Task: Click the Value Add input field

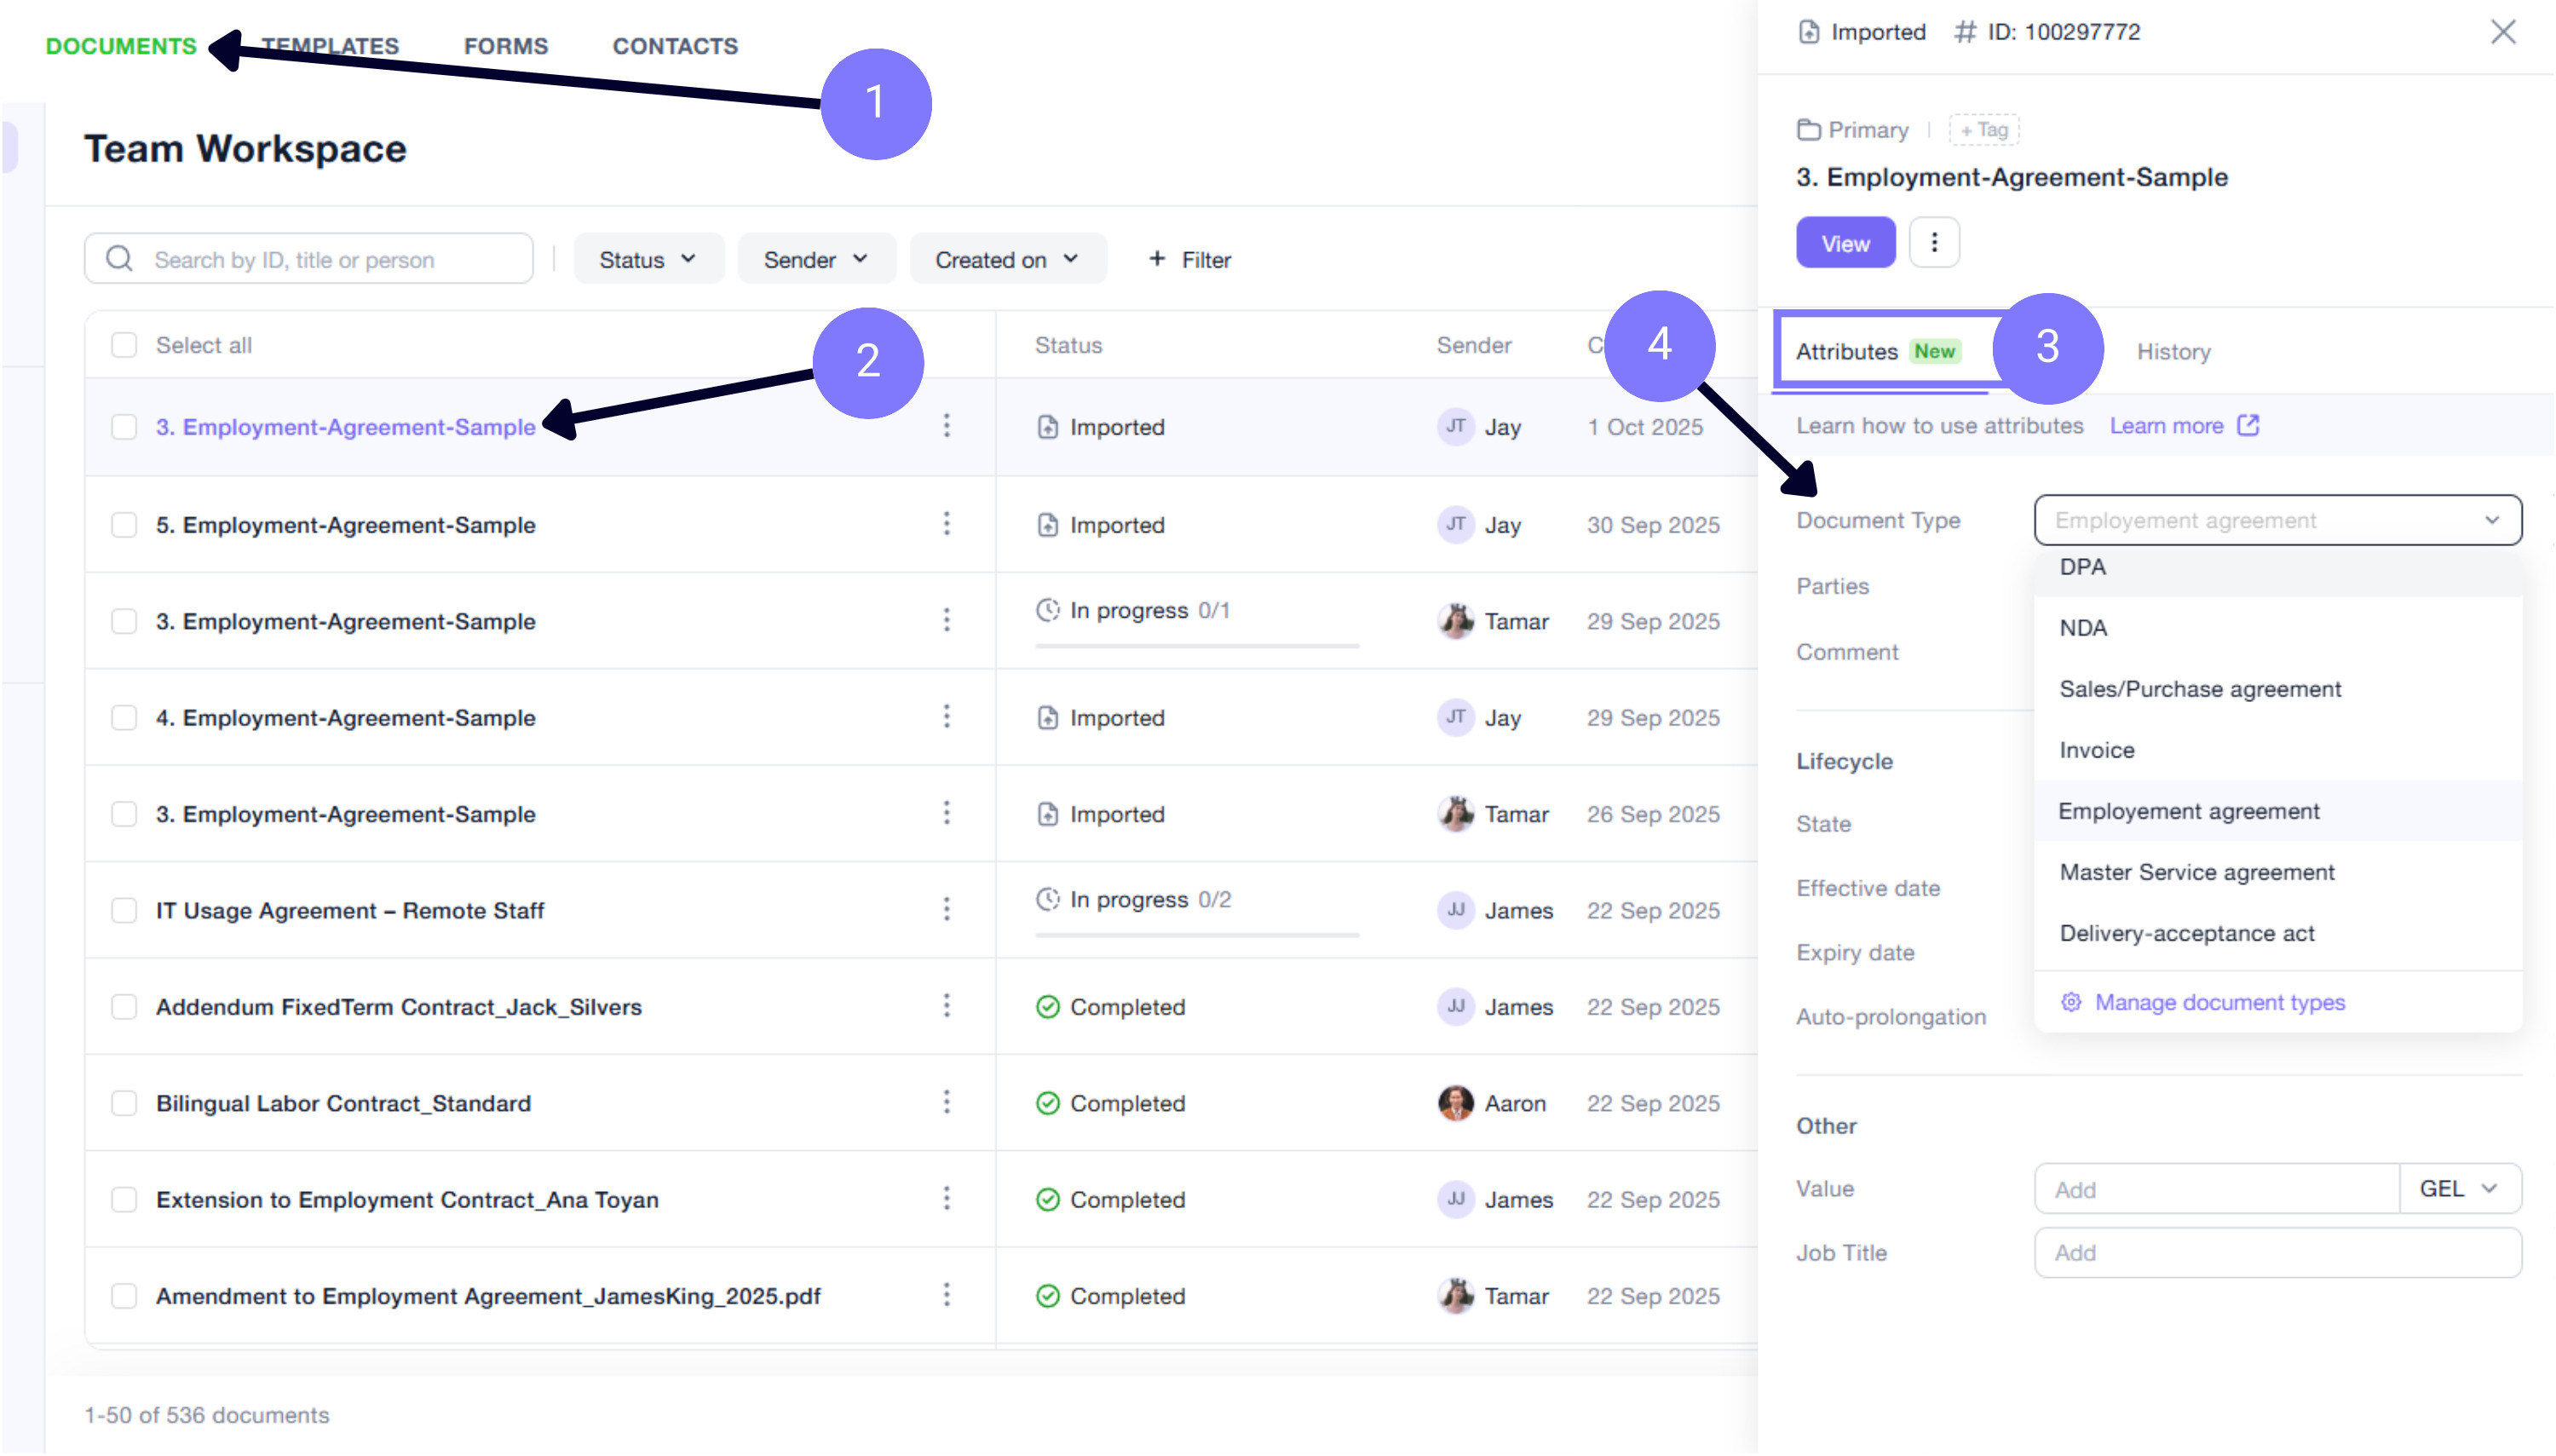Action: click(2217, 1188)
